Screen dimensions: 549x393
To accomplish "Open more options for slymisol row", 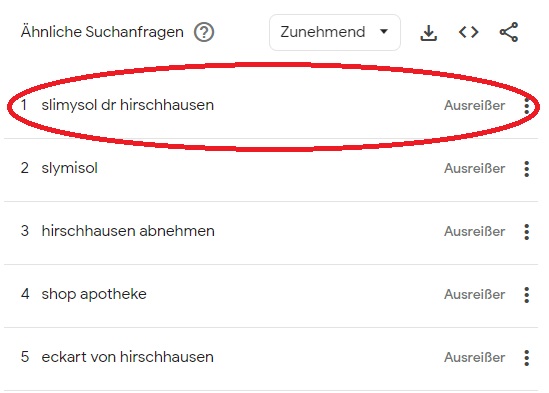I will point(527,169).
